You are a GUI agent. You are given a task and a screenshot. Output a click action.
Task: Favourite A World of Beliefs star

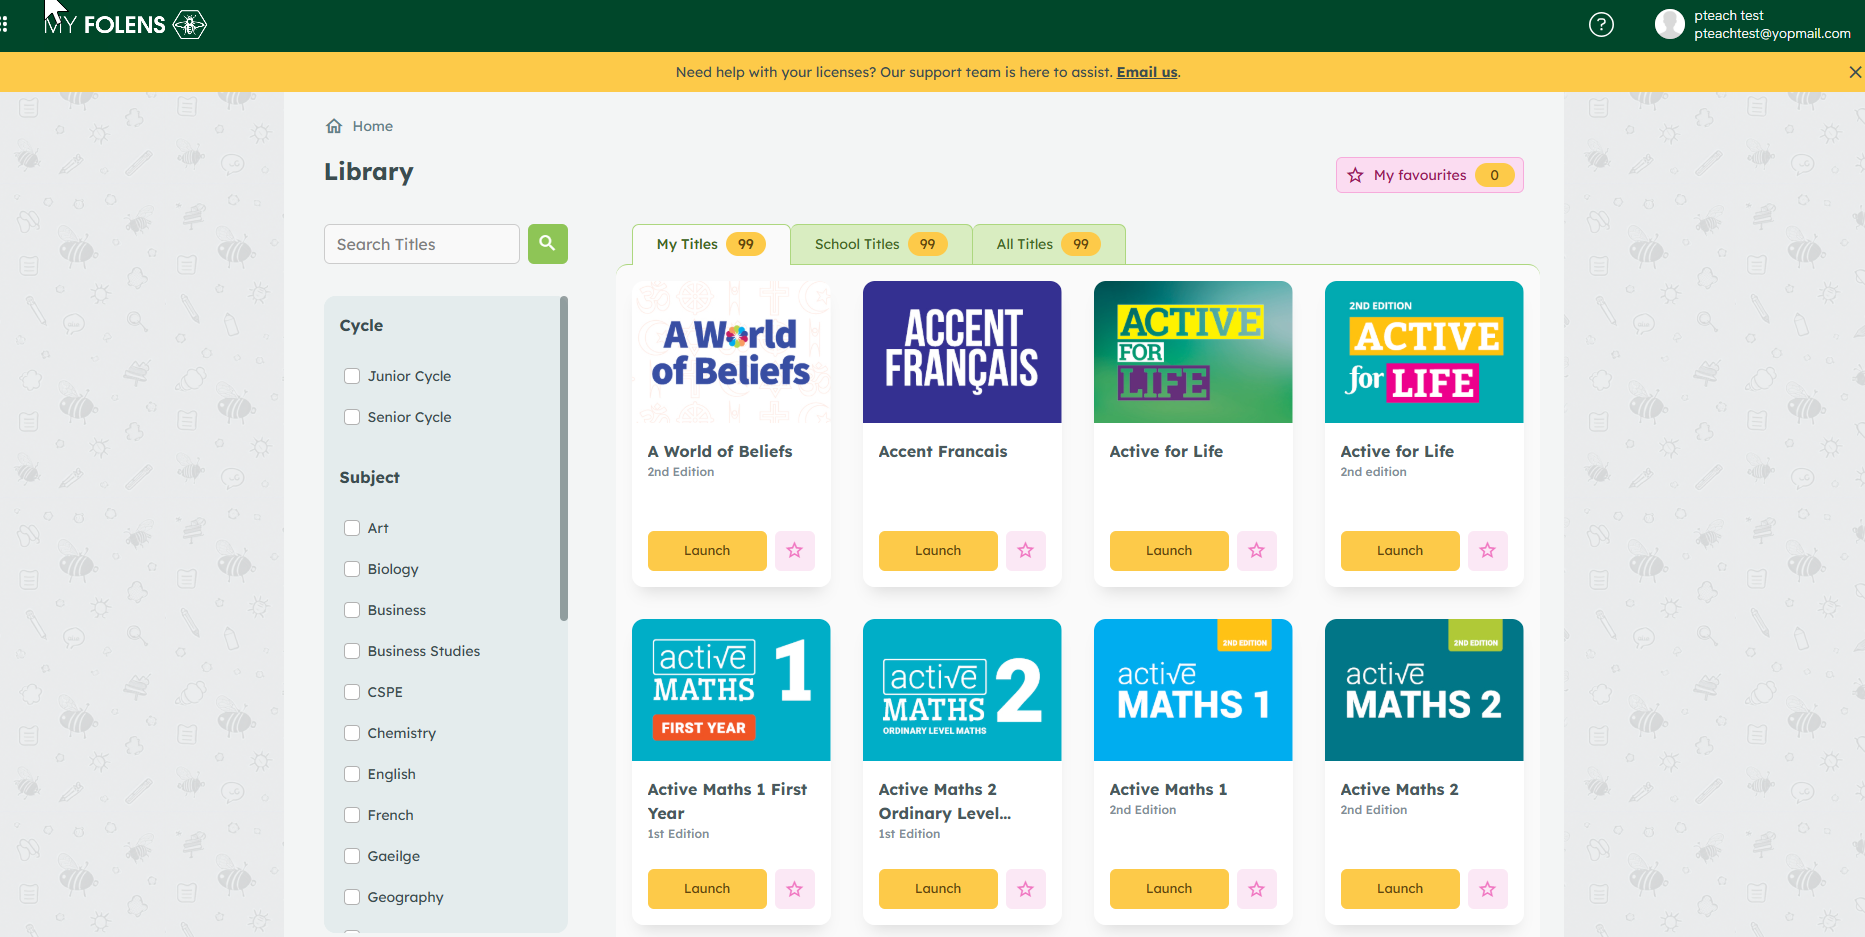[795, 551]
